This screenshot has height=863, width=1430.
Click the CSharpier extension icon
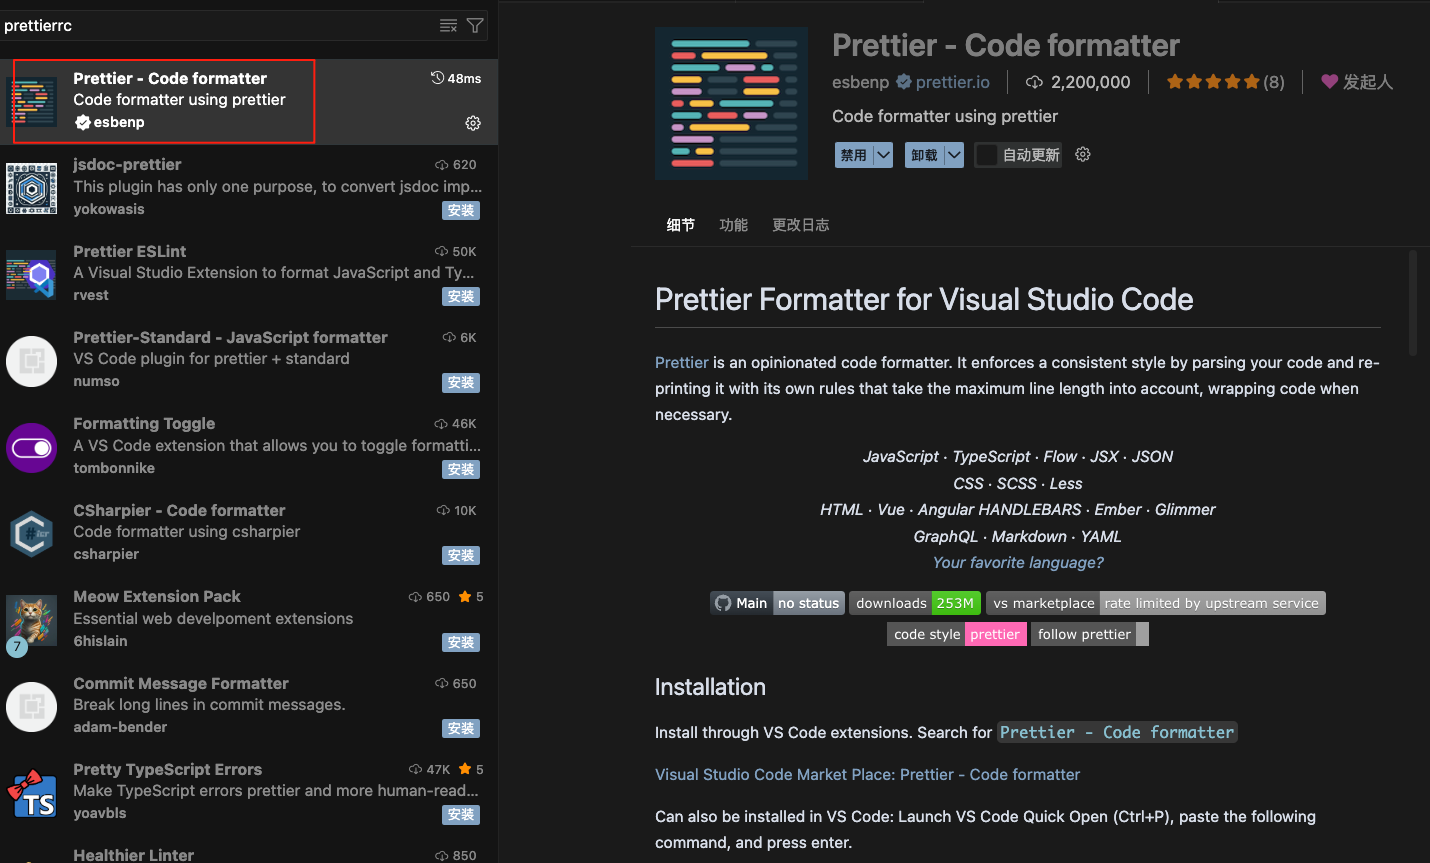(32, 533)
